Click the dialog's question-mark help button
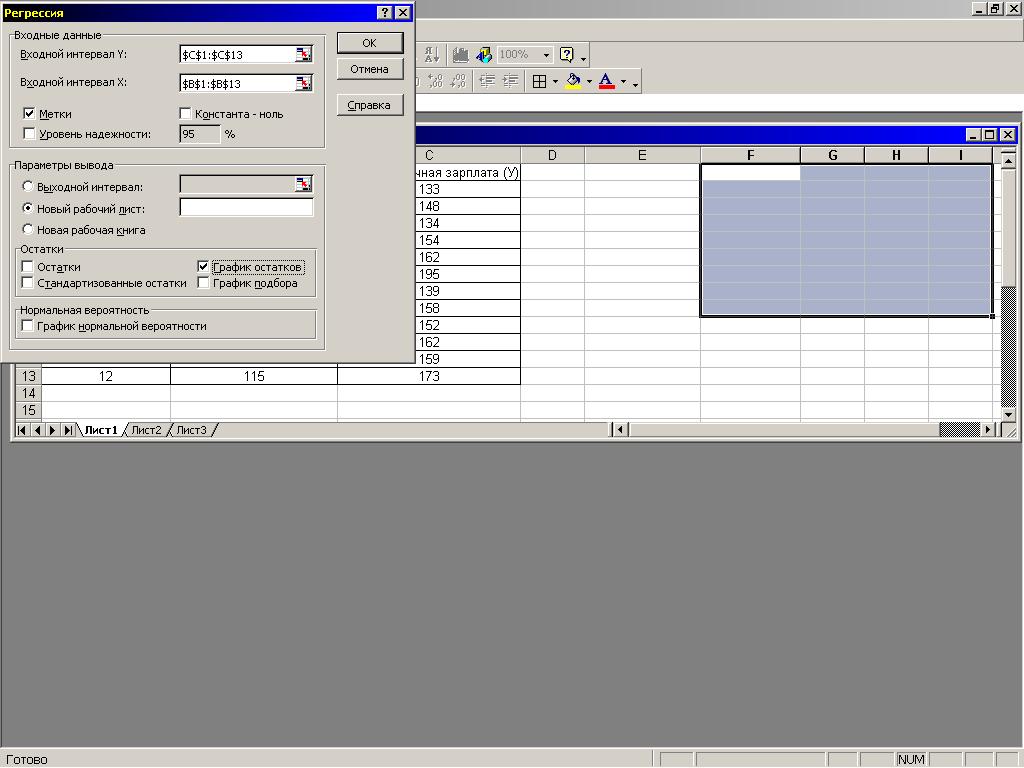The height and width of the screenshot is (768, 1024). (384, 13)
